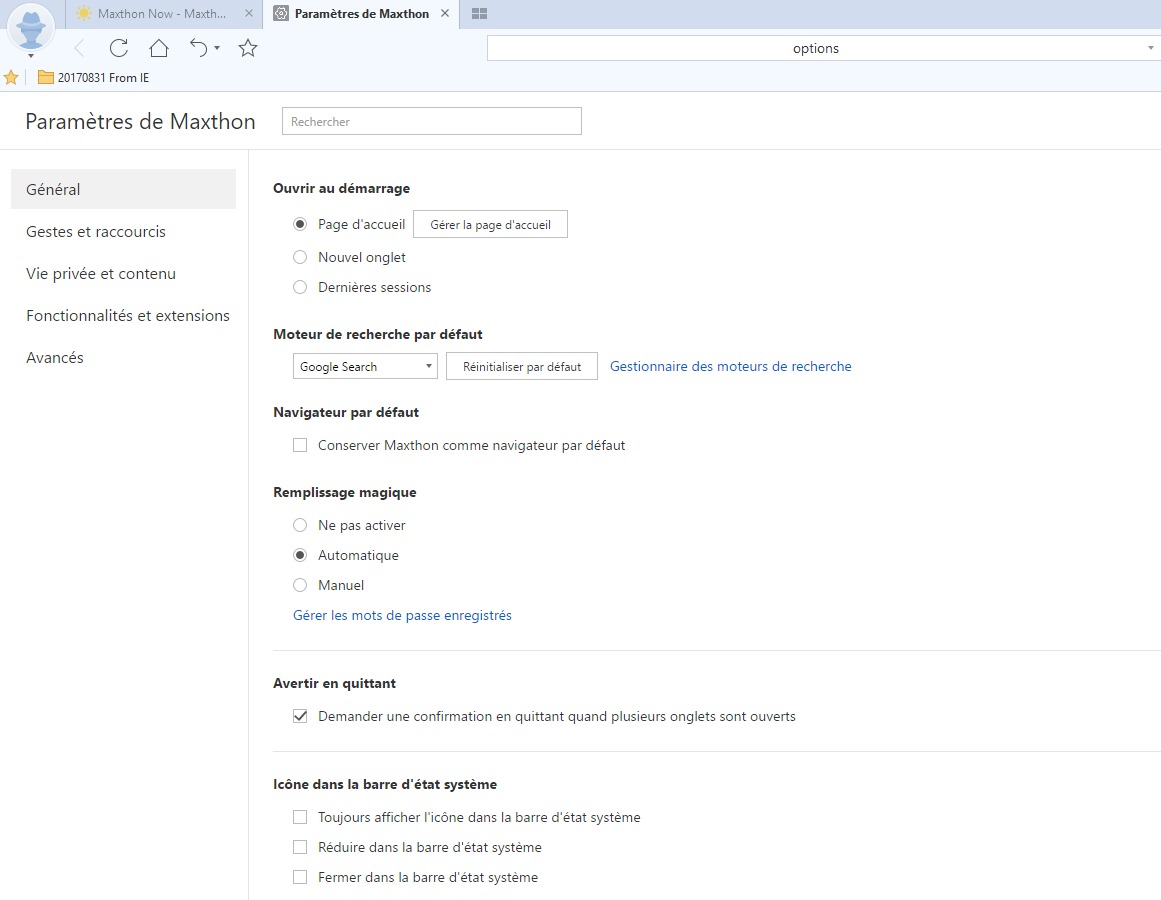Viewport: 1161px width, 900px height.
Task: Uncheck confirmation en quittant checkbox
Action: 300,716
